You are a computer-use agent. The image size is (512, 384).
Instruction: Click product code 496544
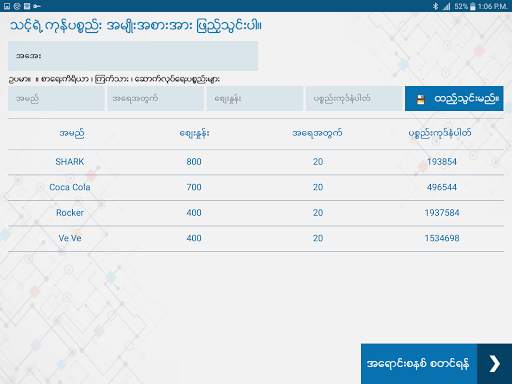pyautogui.click(x=442, y=187)
